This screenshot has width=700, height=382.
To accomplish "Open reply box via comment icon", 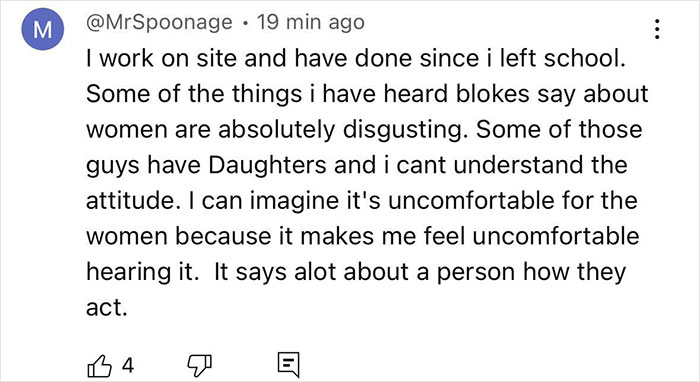I will coord(288,365).
